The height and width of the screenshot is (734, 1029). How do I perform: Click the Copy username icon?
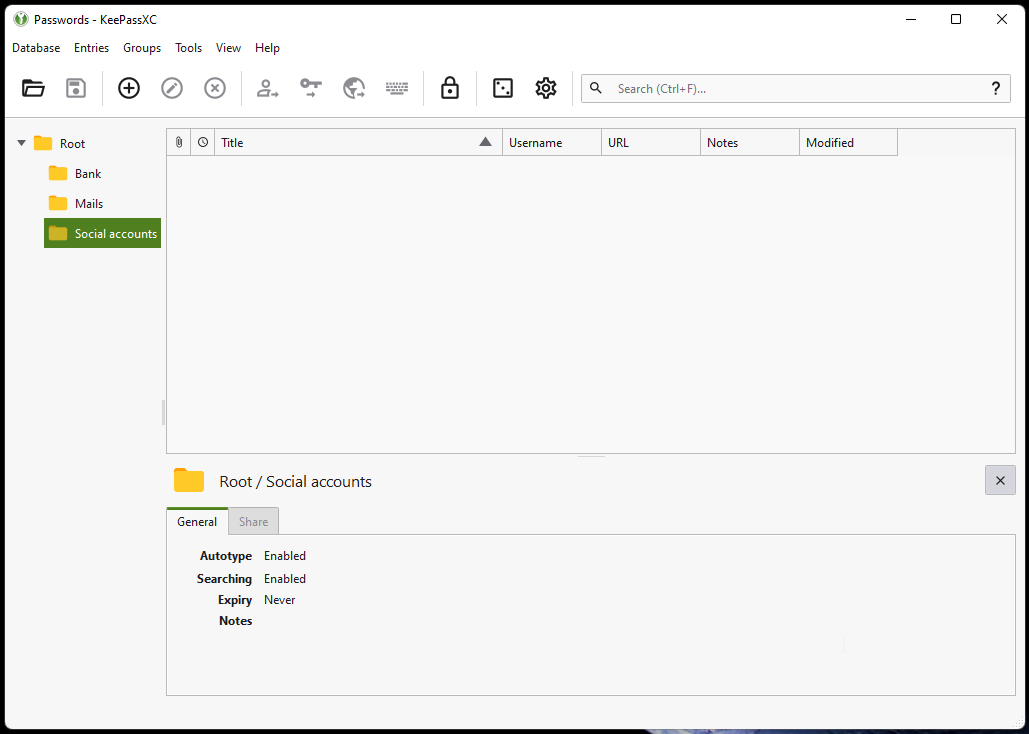point(267,88)
